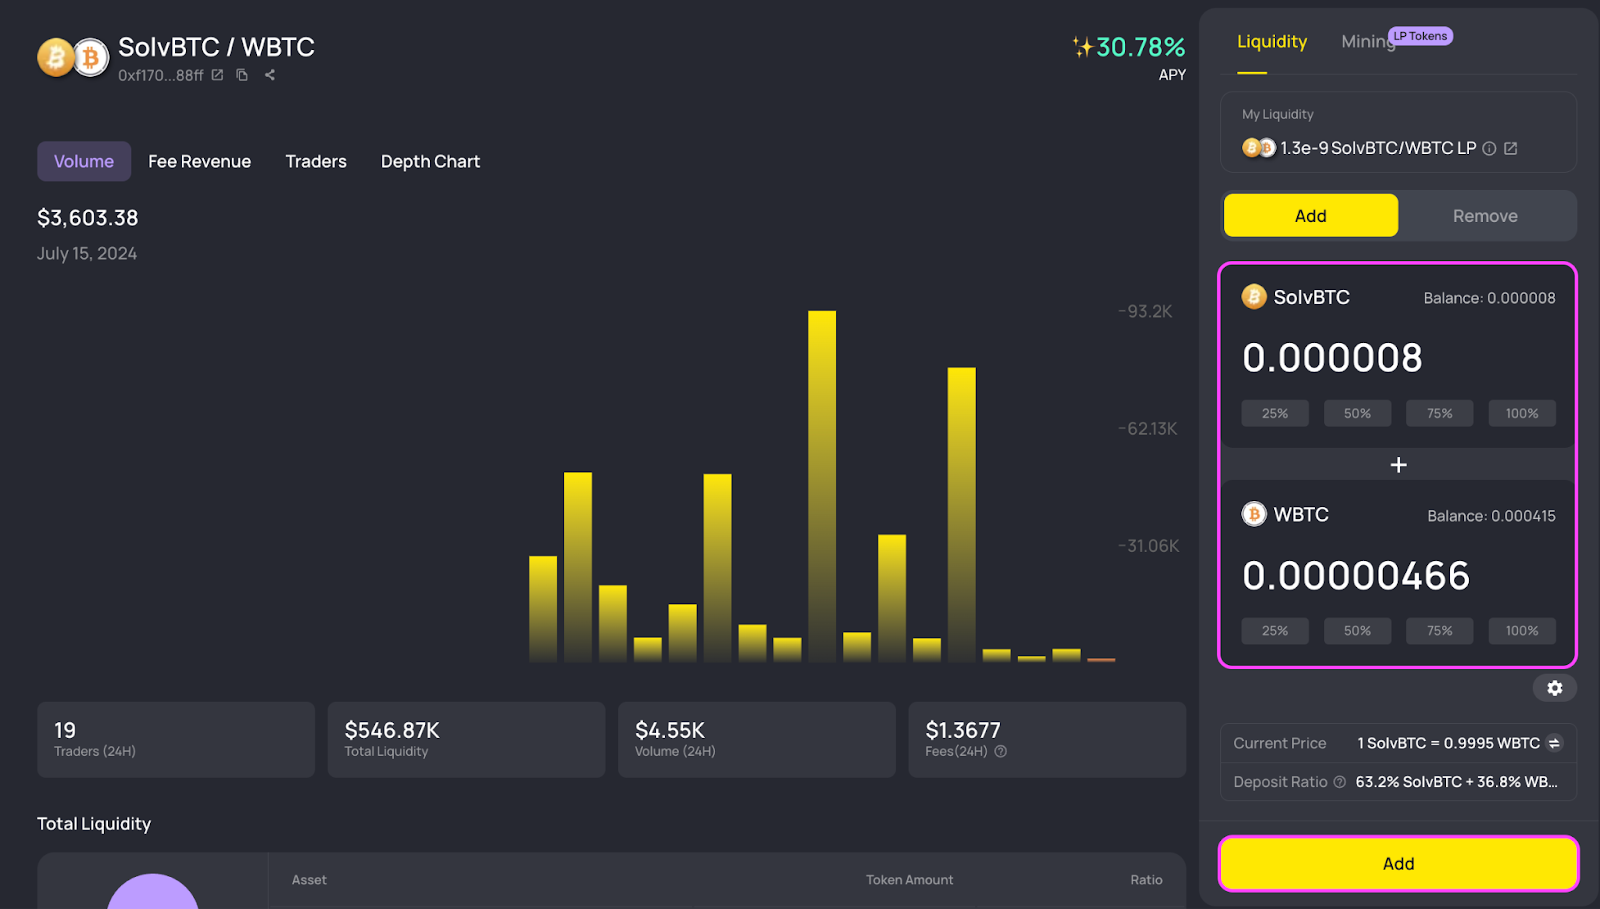Click the Fees(24H) info icon
Image resolution: width=1600 pixels, height=909 pixels.
(x=1001, y=751)
